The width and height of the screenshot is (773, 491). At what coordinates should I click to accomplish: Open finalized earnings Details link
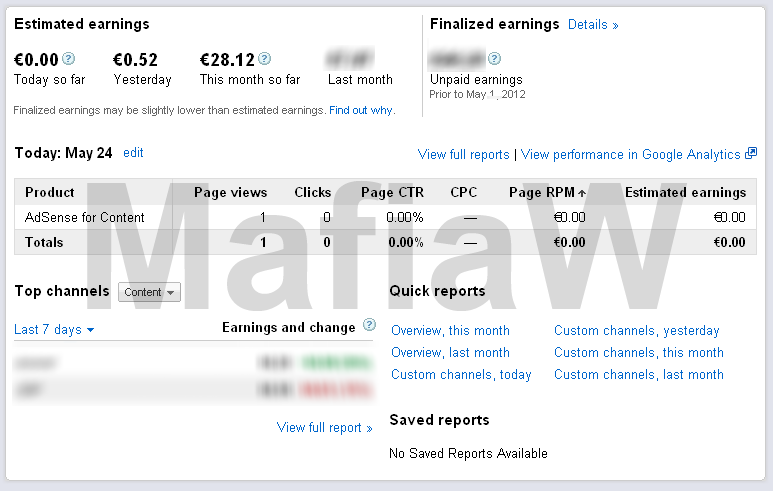[x=593, y=25]
